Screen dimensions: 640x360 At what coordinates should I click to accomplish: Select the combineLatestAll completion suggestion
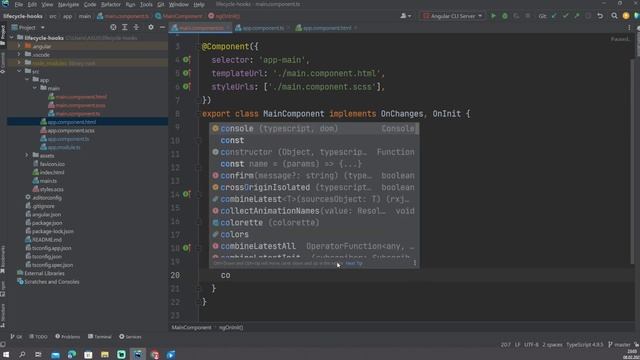(x=314, y=246)
